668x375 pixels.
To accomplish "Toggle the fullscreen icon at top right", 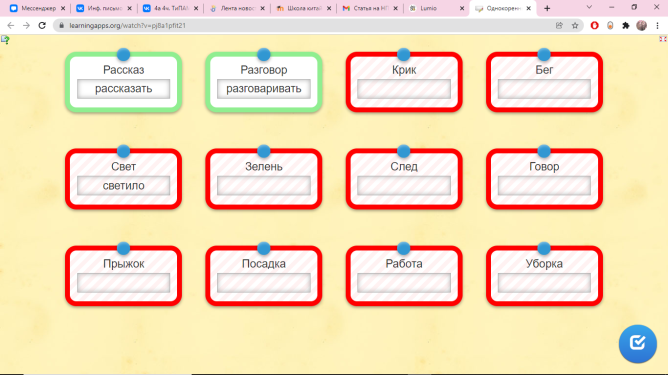I will pos(662,39).
